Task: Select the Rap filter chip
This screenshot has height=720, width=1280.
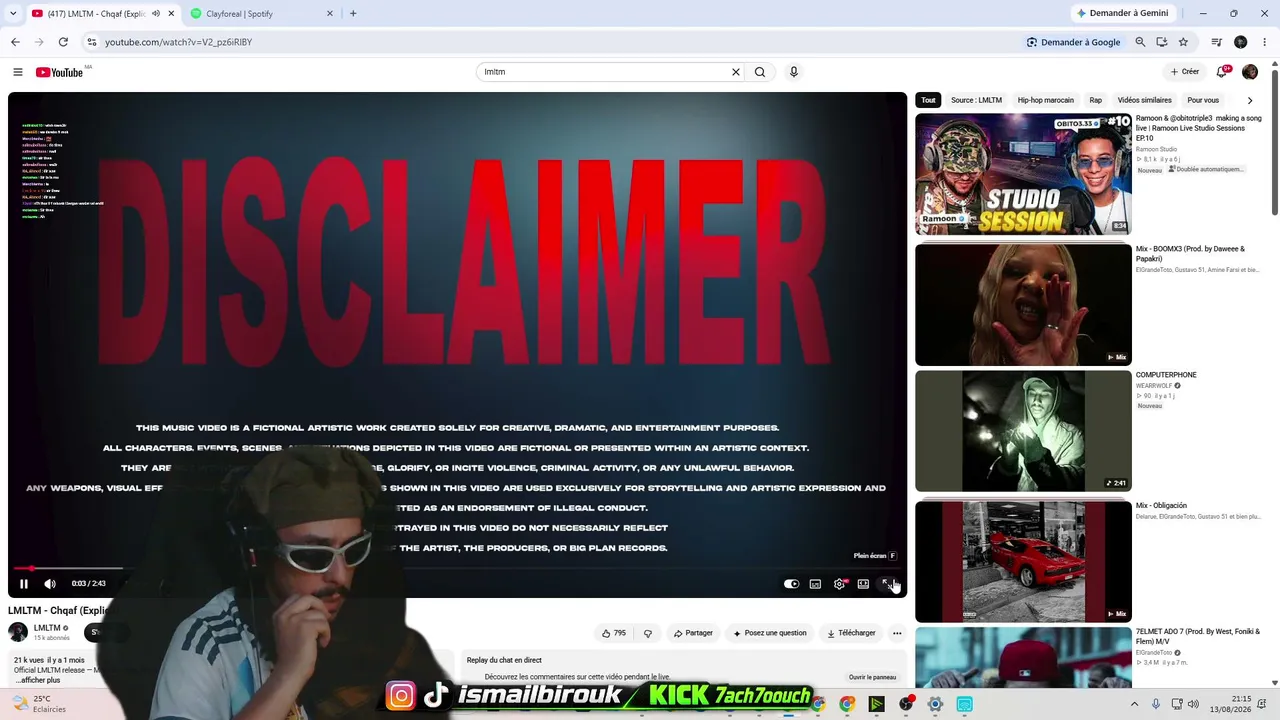Action: [x=1096, y=100]
